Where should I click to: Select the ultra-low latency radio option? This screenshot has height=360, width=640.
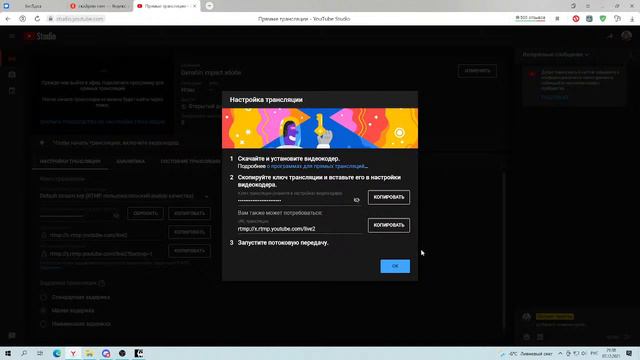[43, 324]
